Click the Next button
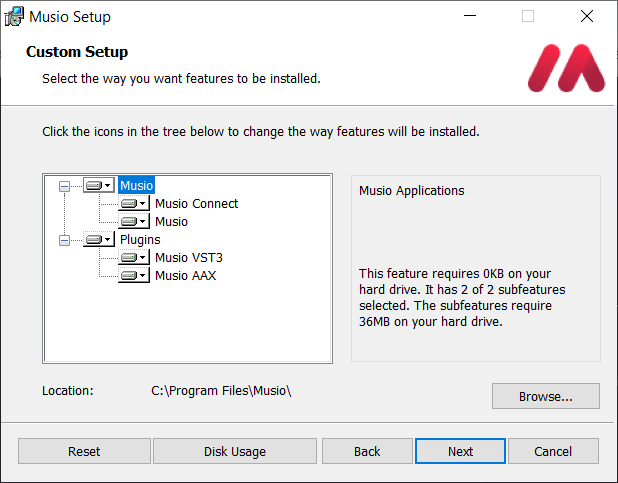Viewport: 618px width, 483px height. (x=460, y=451)
